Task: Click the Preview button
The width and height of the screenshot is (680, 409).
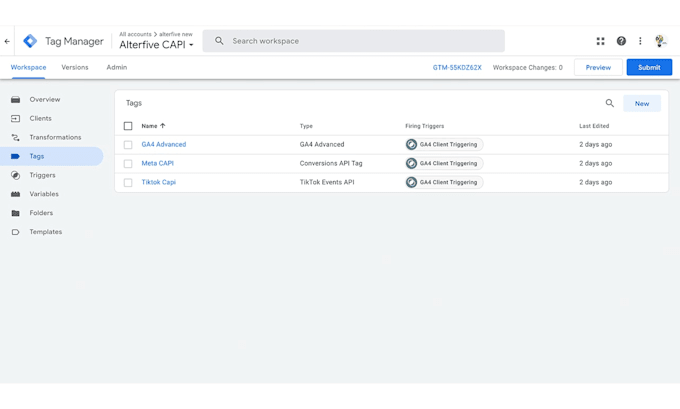Action: (598, 68)
